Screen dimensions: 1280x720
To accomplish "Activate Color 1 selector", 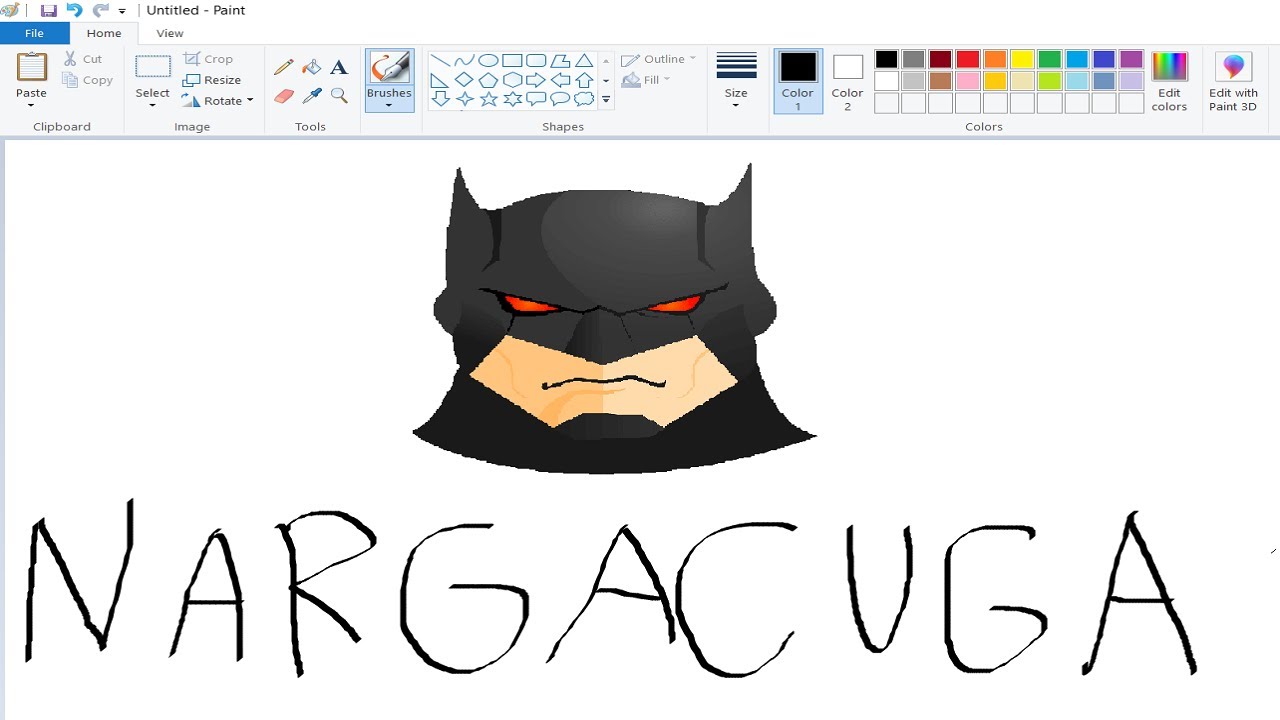I will (x=798, y=81).
